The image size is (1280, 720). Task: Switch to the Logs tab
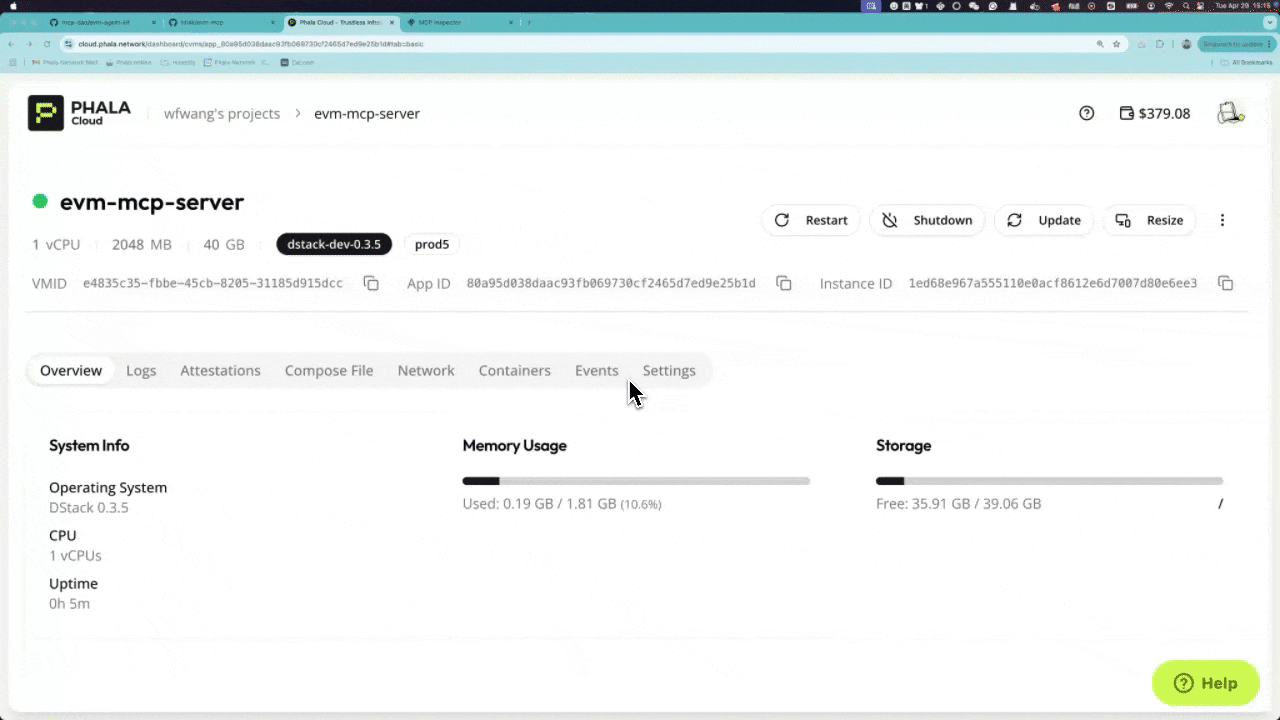coord(141,370)
